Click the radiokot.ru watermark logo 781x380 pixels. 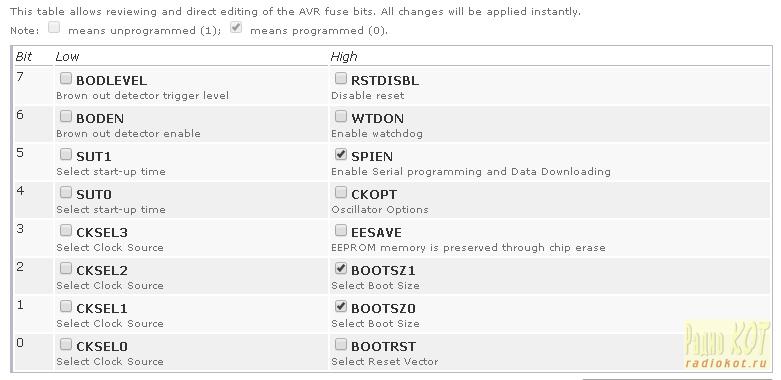[727, 345]
